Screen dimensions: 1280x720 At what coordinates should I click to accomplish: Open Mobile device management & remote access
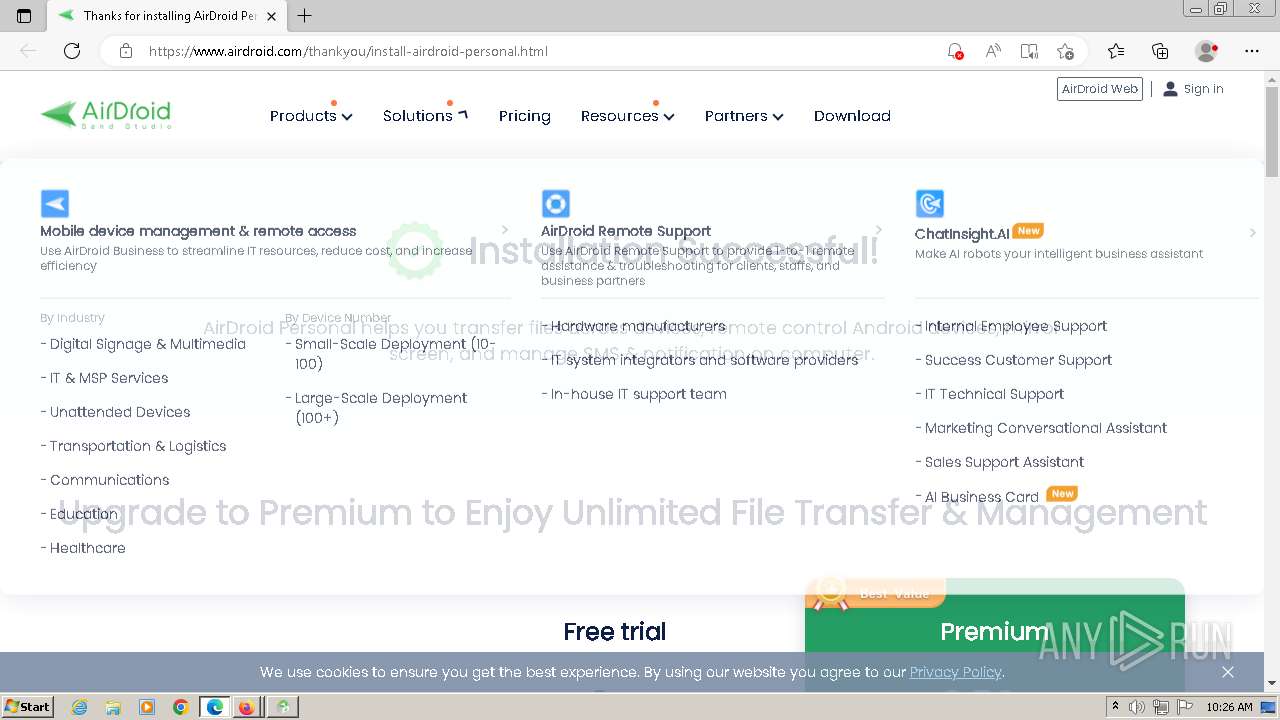[x=198, y=231]
